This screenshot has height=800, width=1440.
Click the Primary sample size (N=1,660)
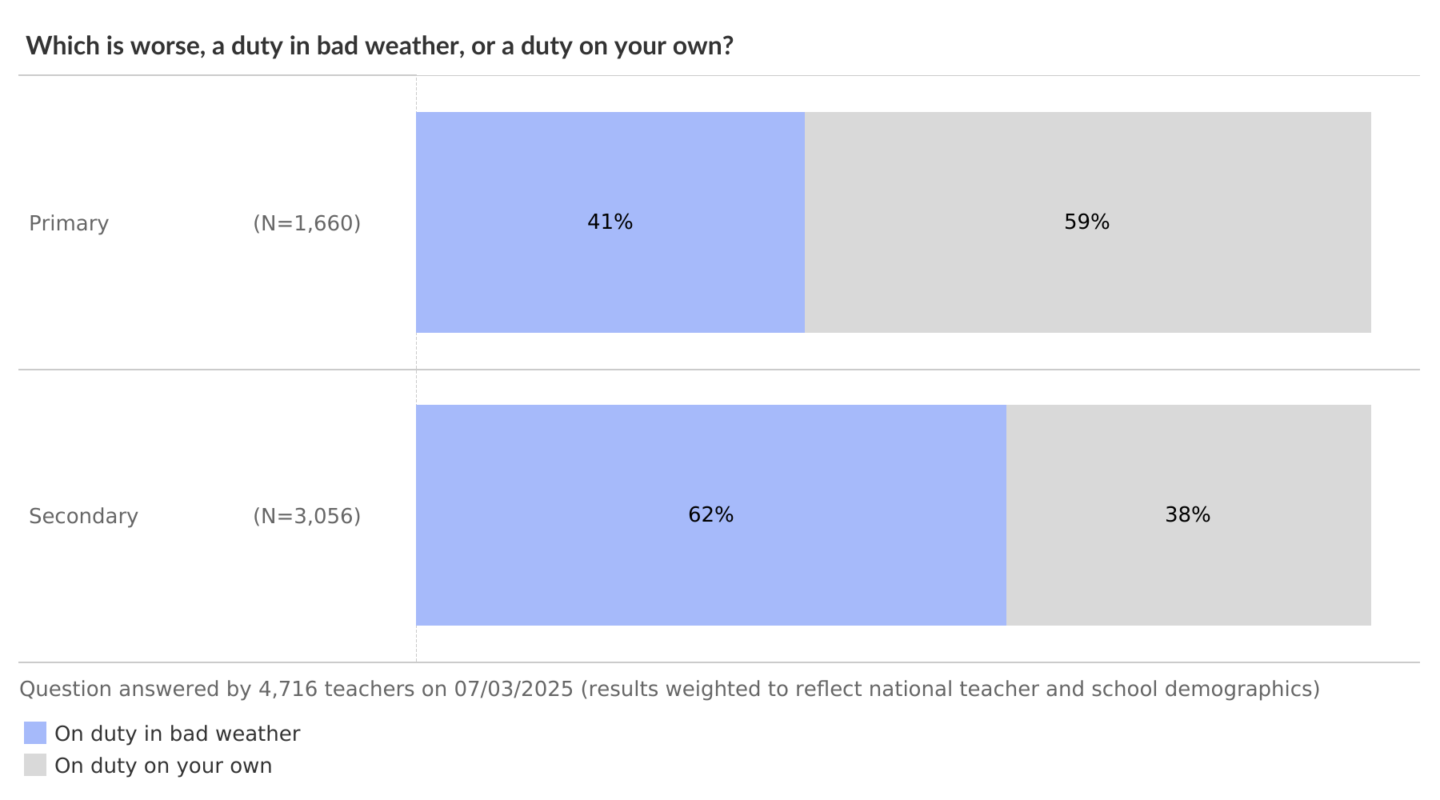pyautogui.click(x=307, y=223)
